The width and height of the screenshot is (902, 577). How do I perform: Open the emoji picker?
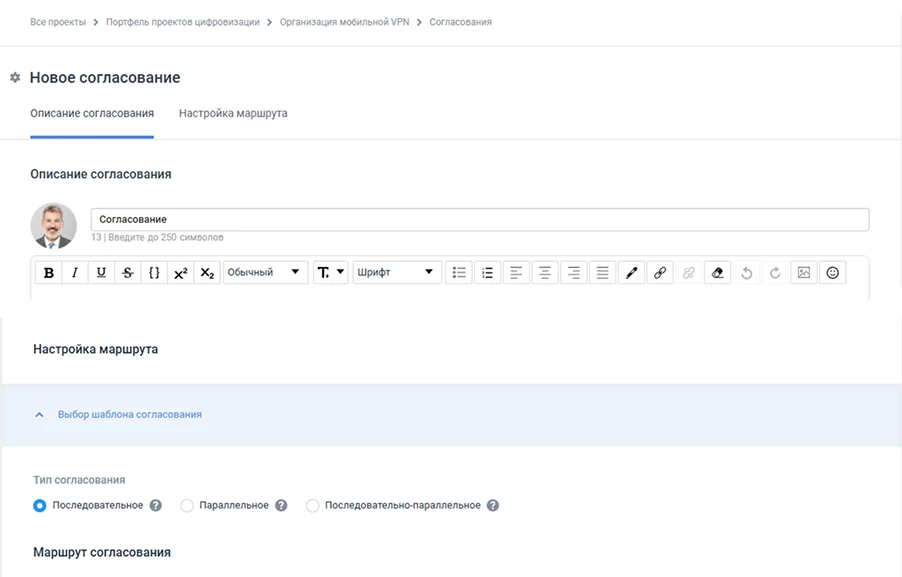tap(832, 273)
